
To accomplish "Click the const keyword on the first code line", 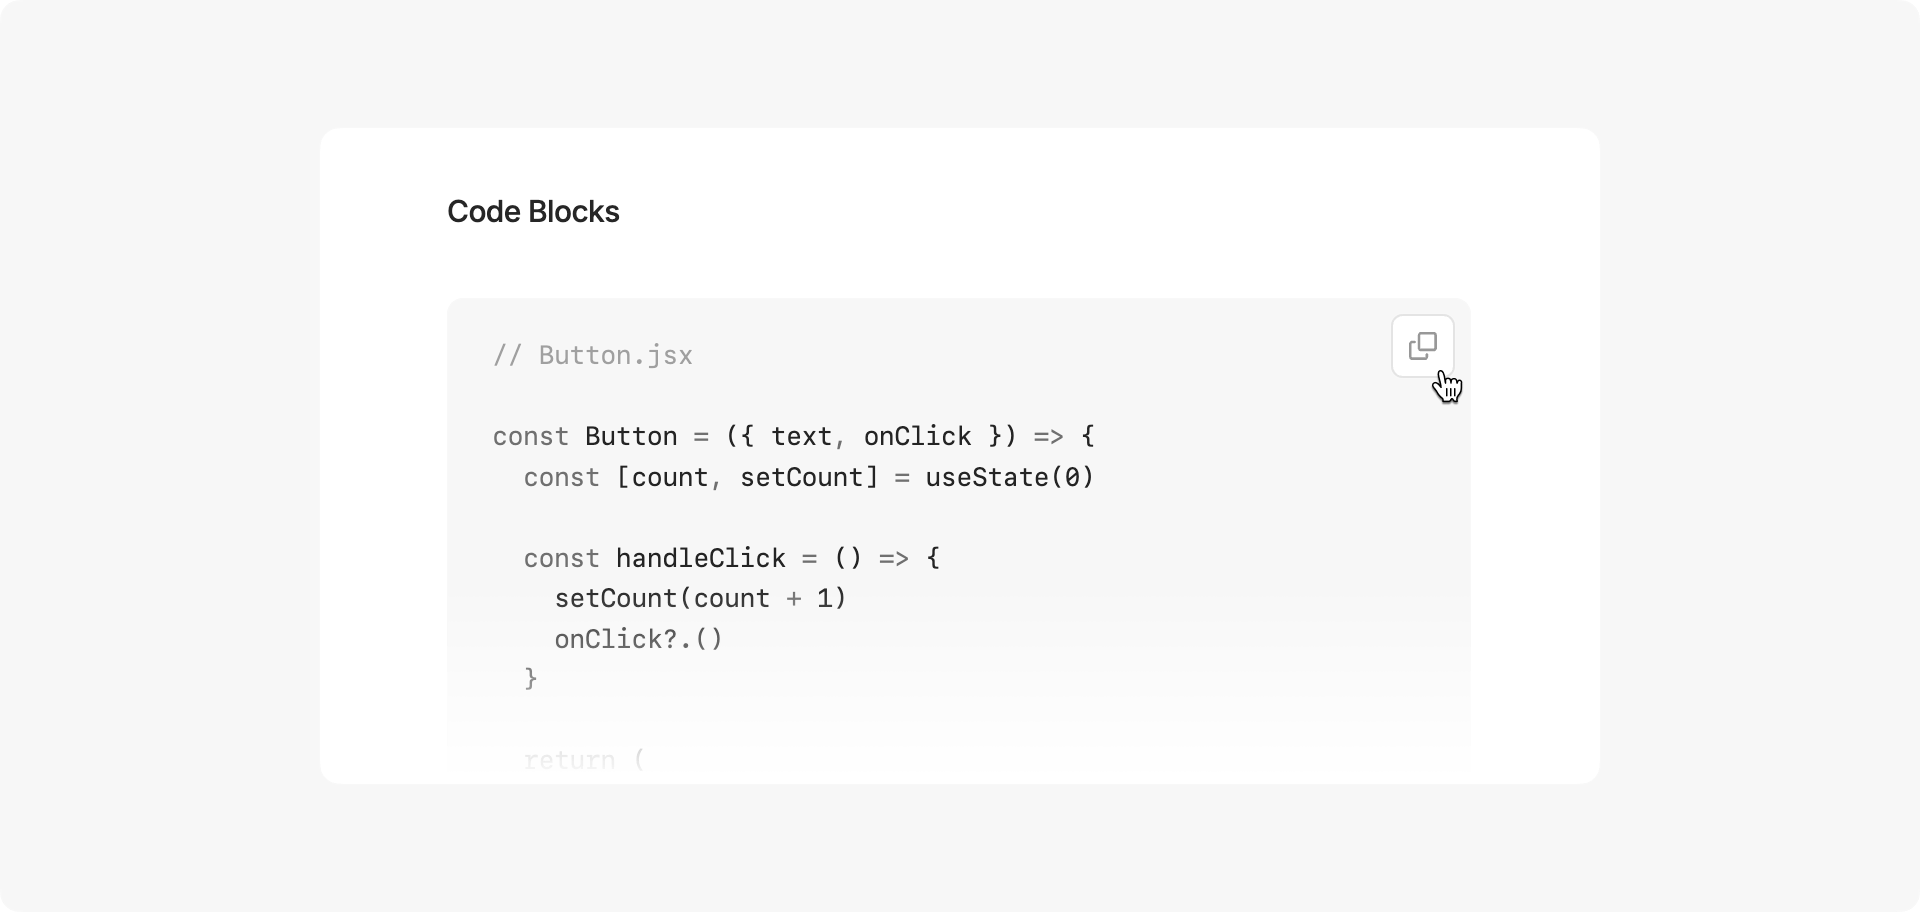I will click(531, 436).
